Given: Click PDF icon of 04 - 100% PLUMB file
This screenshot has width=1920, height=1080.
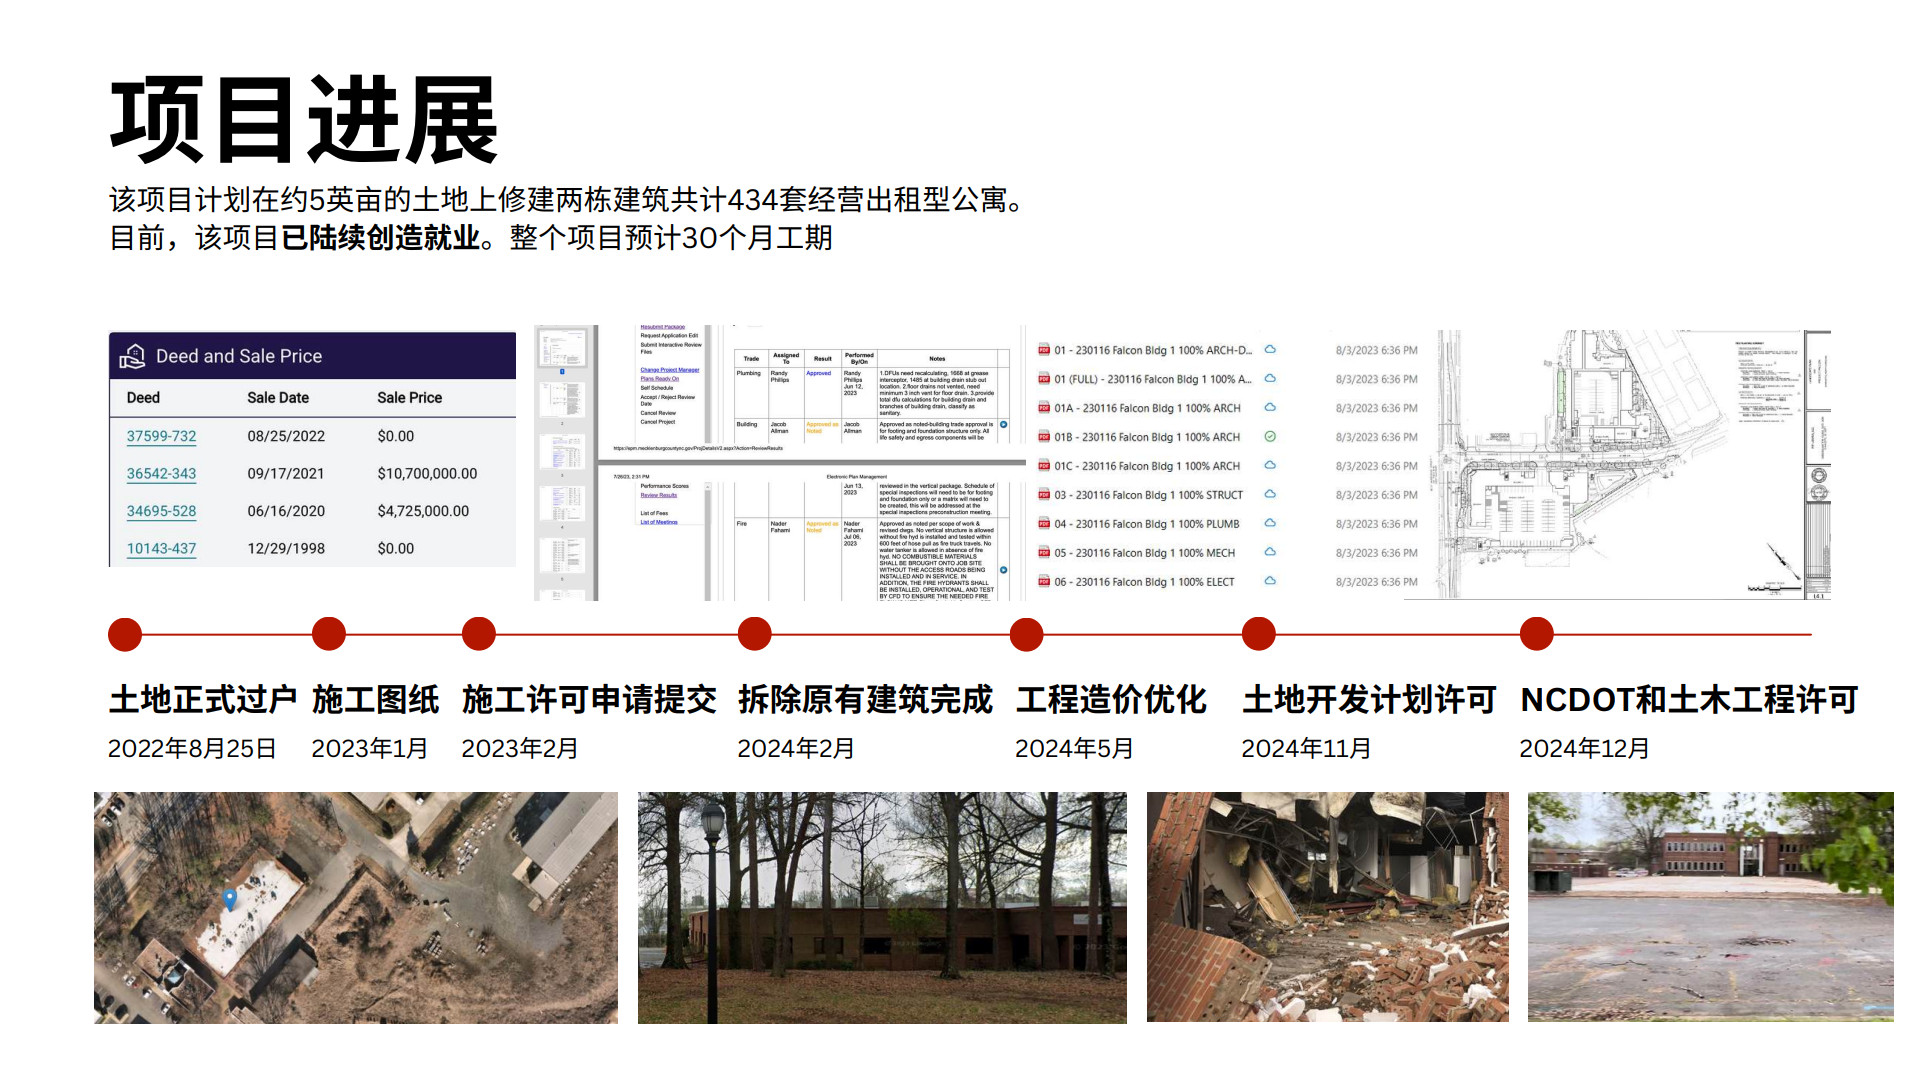Looking at the screenshot, I should point(1044,524).
